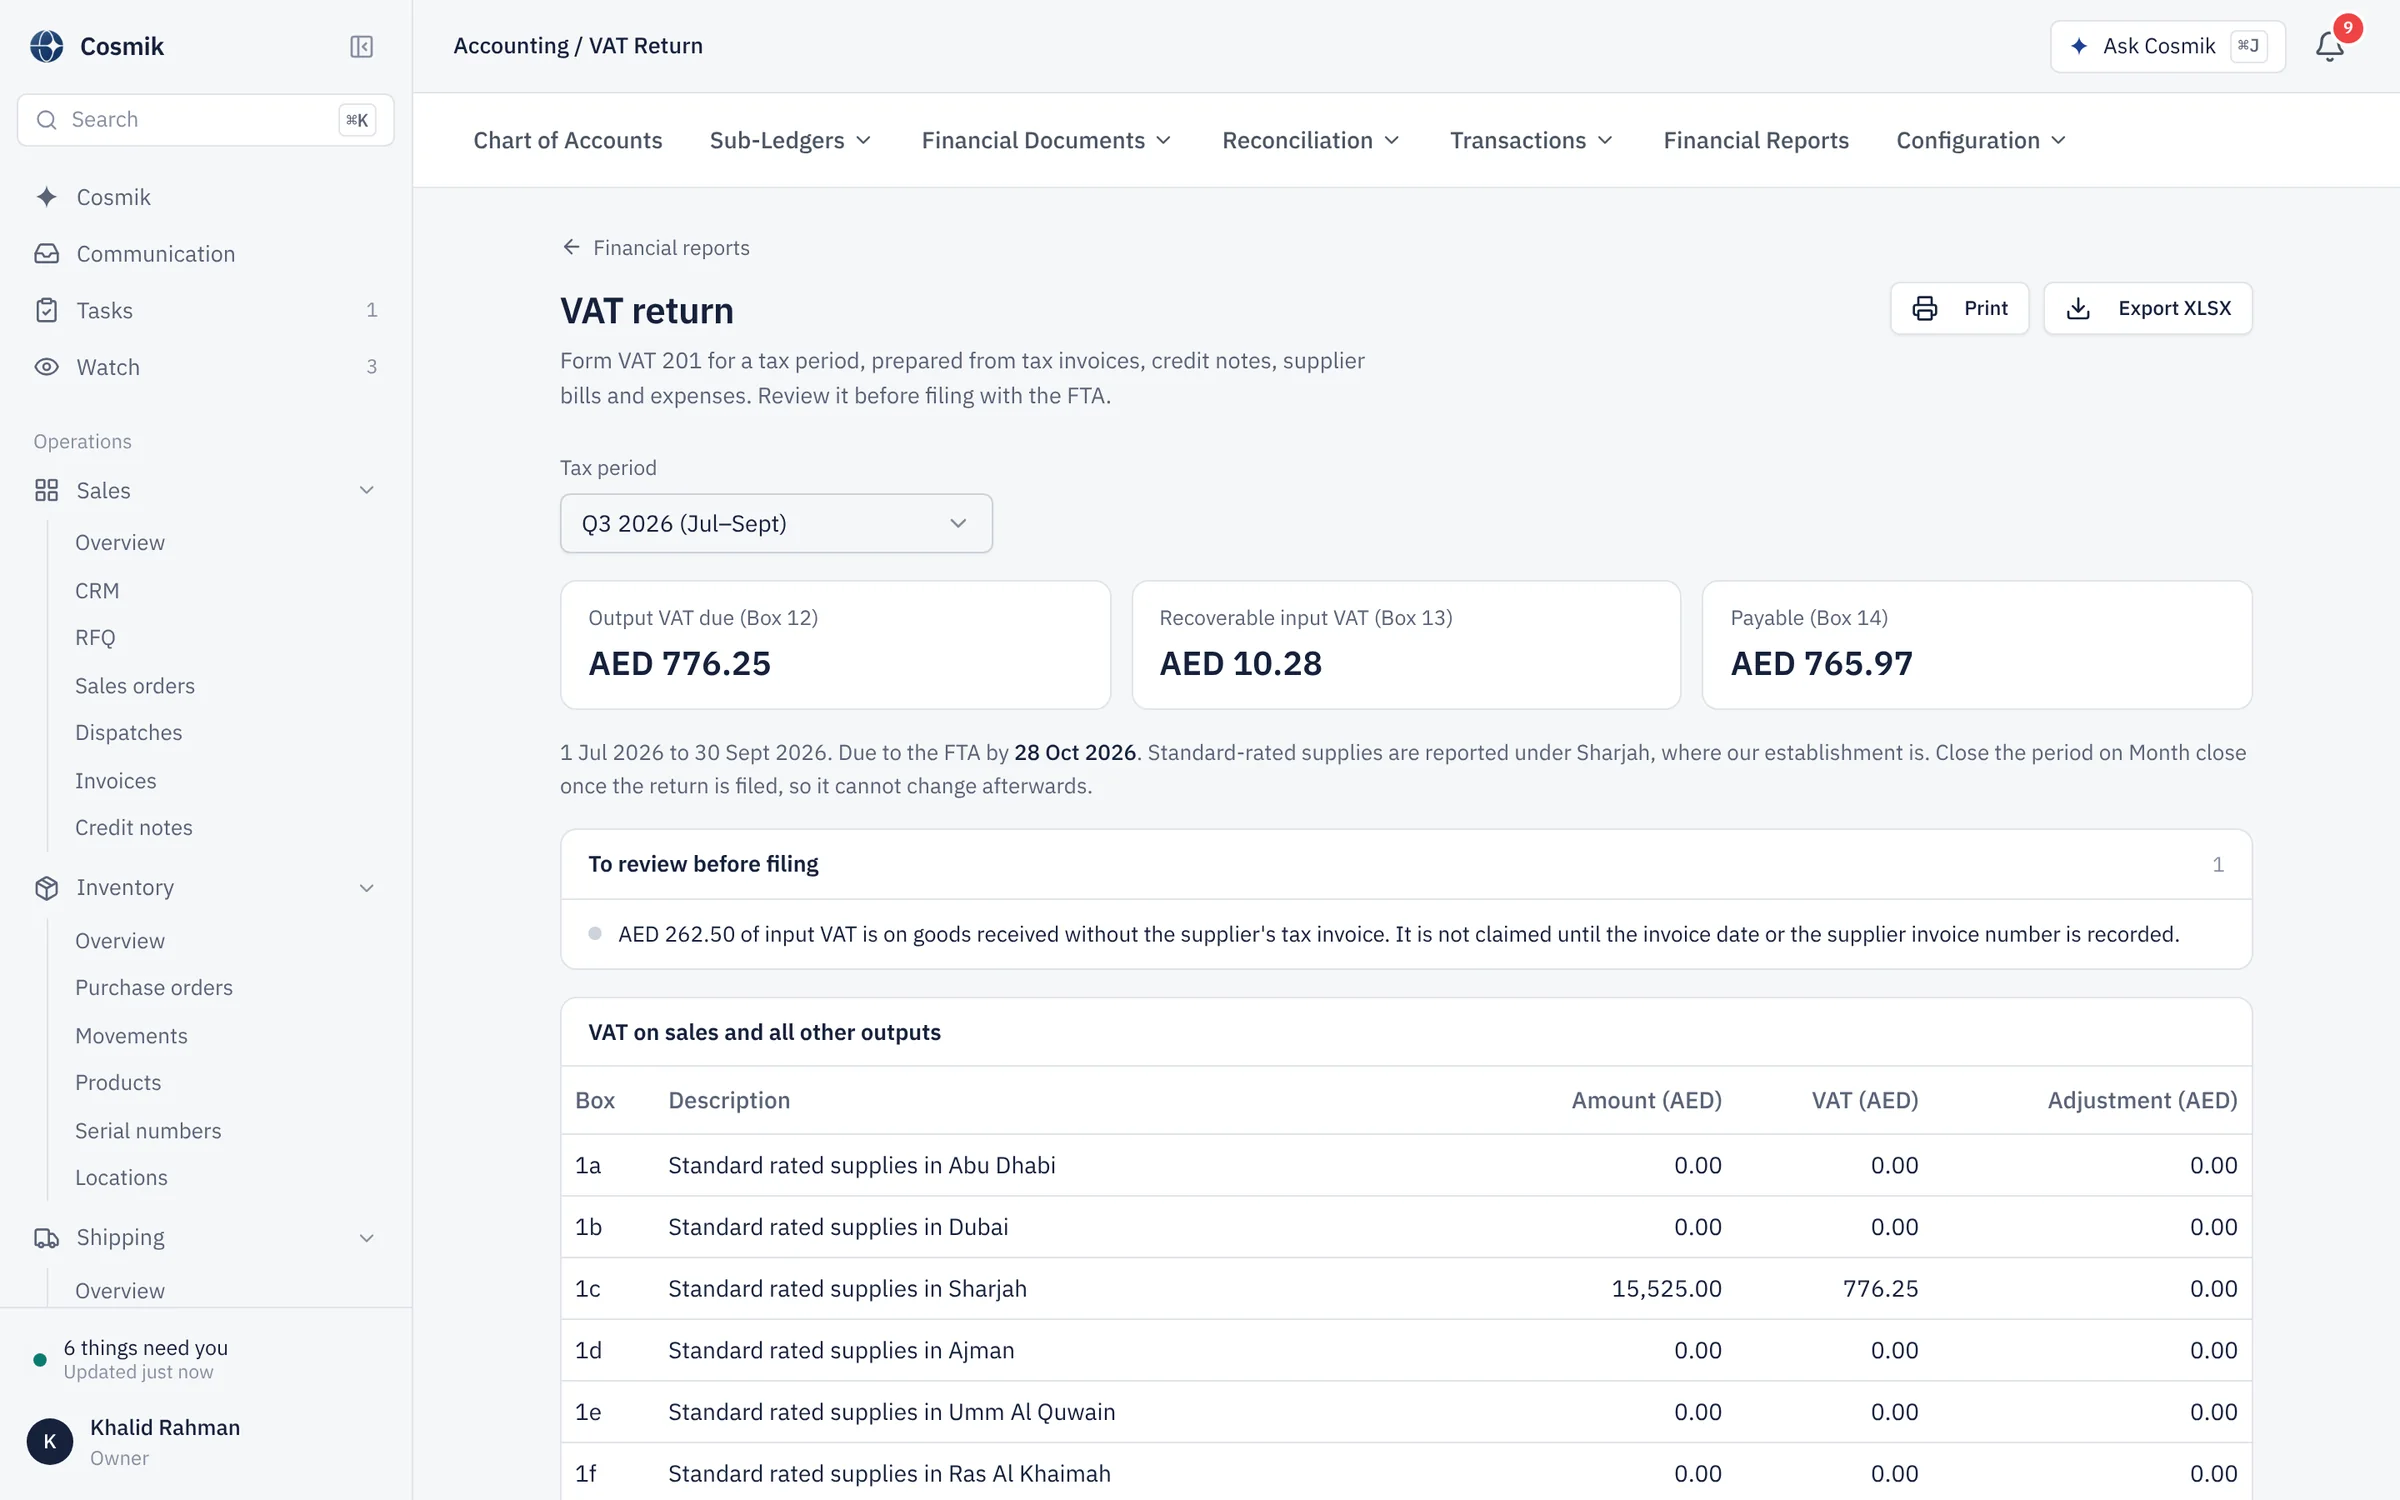Click Export XLSX button

click(2148, 308)
